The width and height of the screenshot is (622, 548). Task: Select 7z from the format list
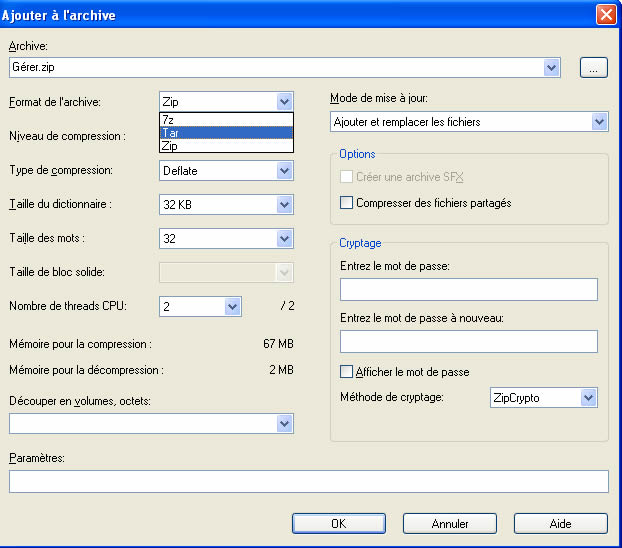[225, 119]
